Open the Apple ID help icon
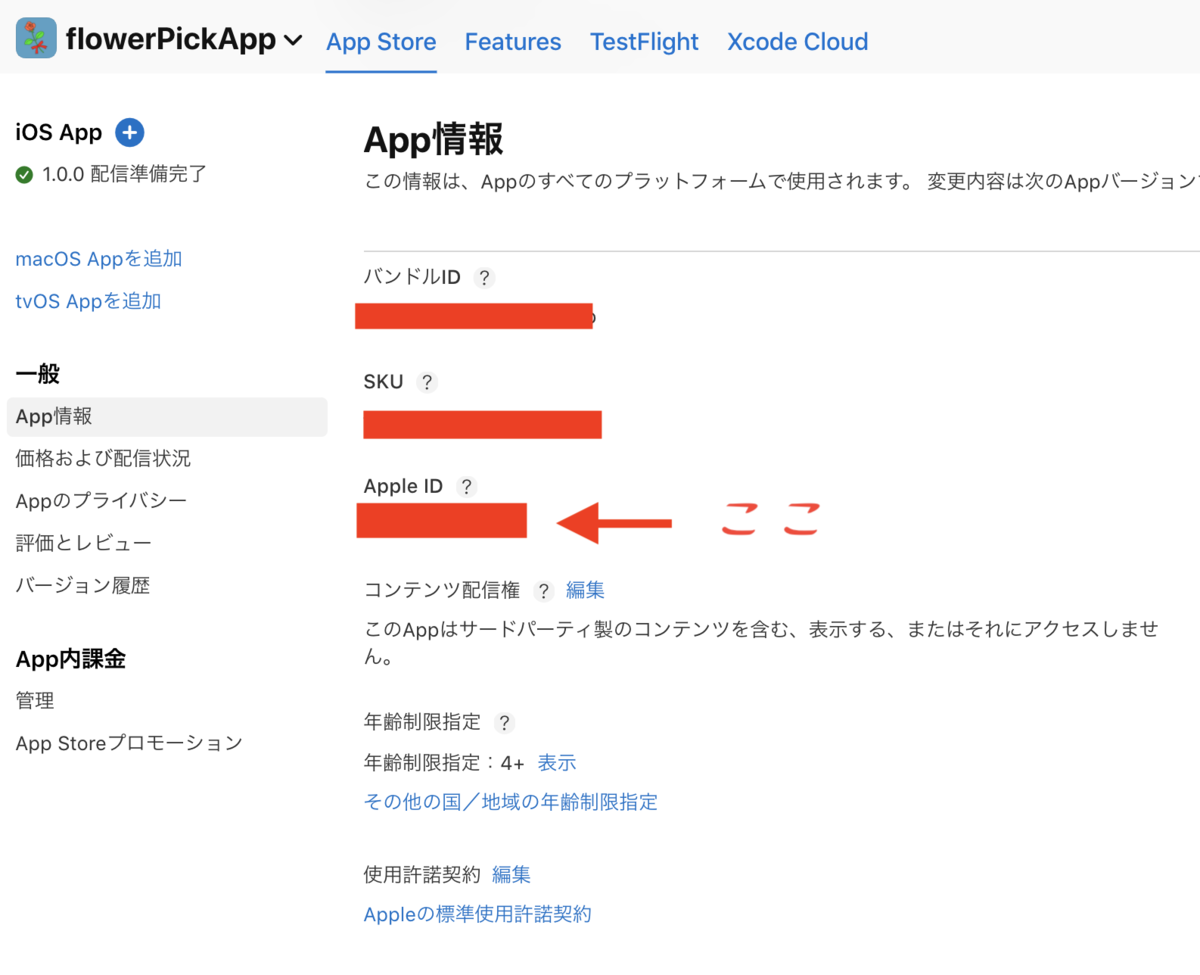 (x=466, y=487)
